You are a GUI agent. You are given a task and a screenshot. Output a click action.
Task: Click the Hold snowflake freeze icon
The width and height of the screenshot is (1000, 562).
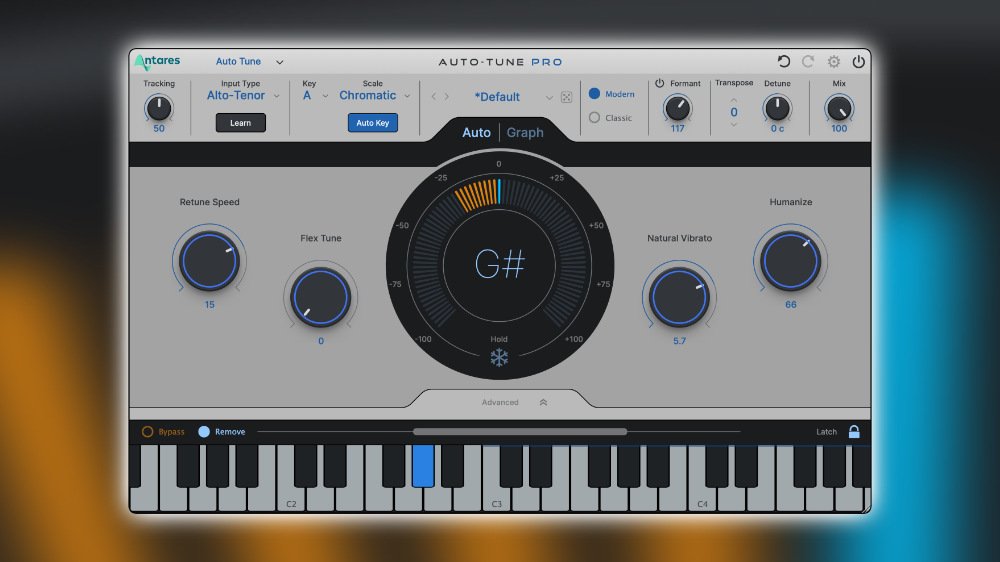[x=499, y=358]
